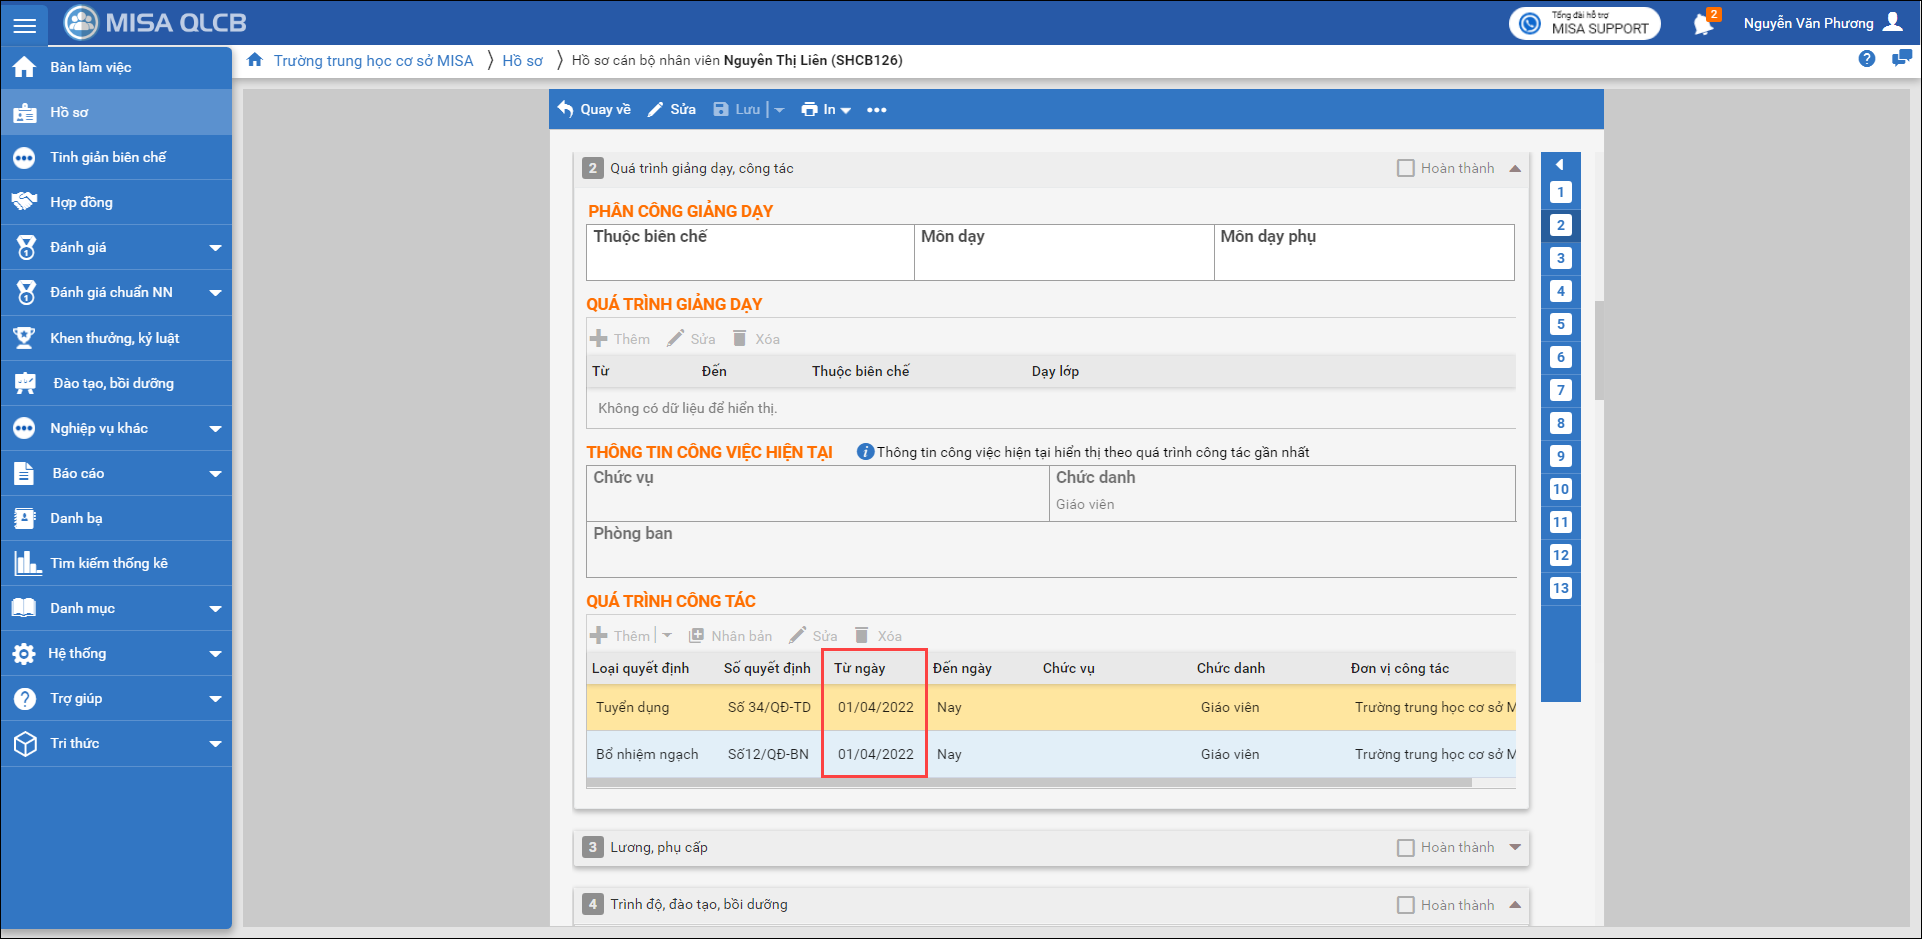Jump to section 5 in the side navigator
The height and width of the screenshot is (939, 1922).
tap(1560, 324)
